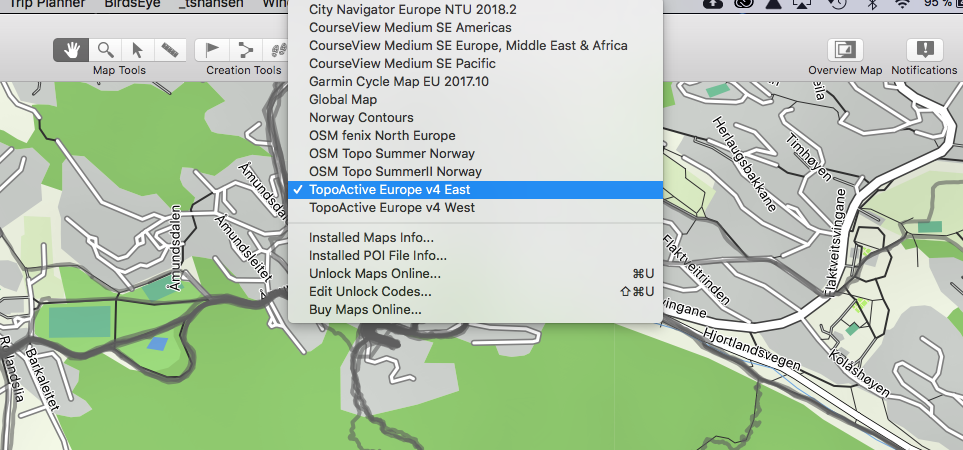This screenshot has width=963, height=450.
Task: Select the New Waypoint flag tool
Action: [x=211, y=50]
